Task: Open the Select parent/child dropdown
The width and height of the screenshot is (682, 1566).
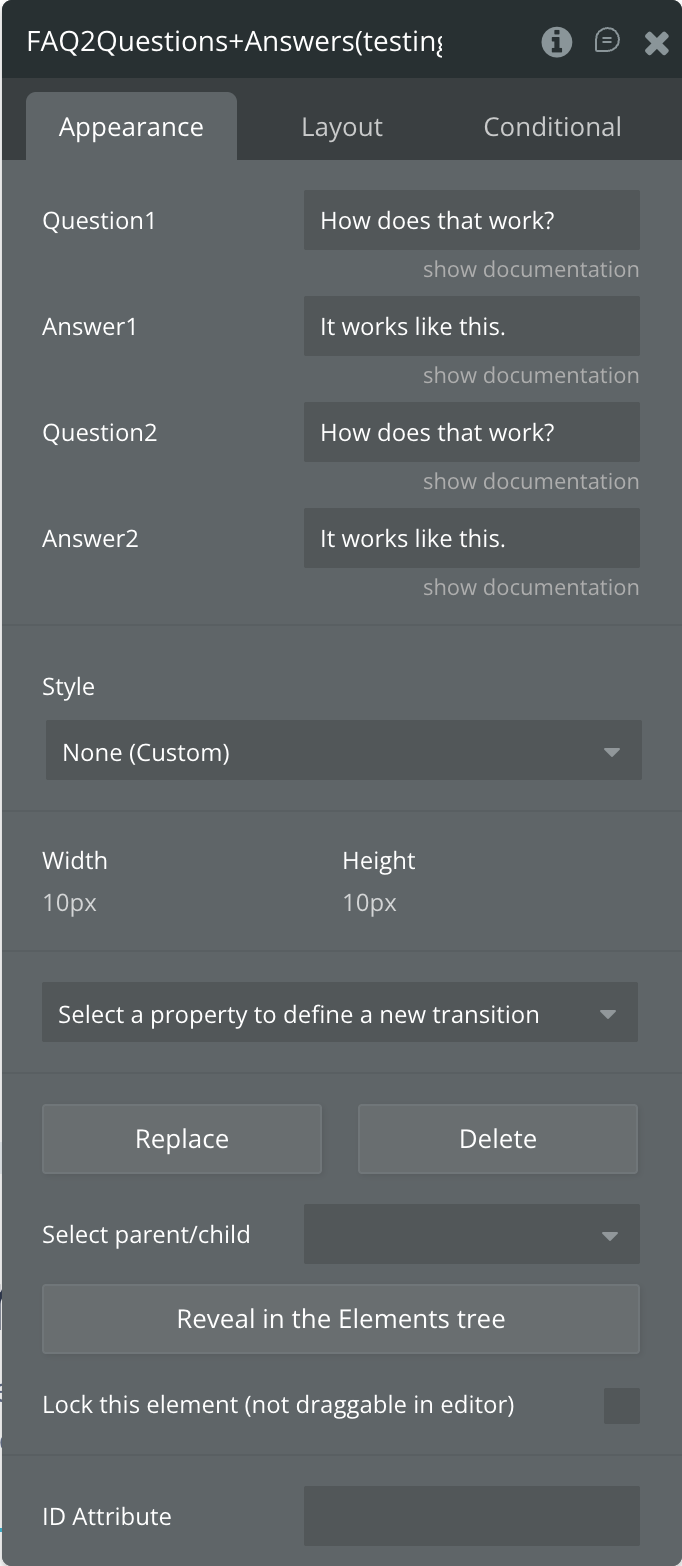Action: click(x=471, y=1234)
